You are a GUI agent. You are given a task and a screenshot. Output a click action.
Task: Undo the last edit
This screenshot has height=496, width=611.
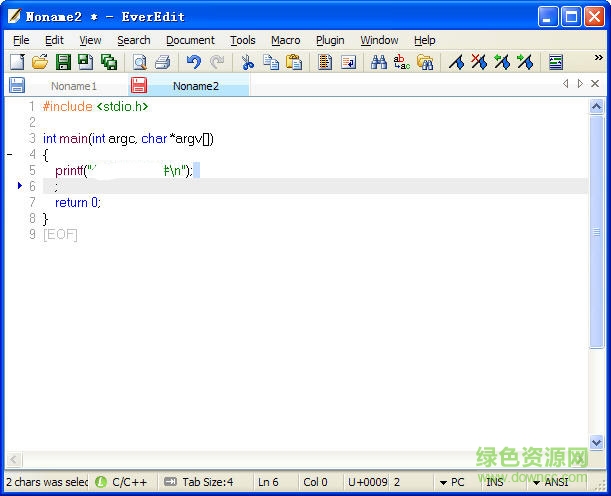[x=194, y=62]
